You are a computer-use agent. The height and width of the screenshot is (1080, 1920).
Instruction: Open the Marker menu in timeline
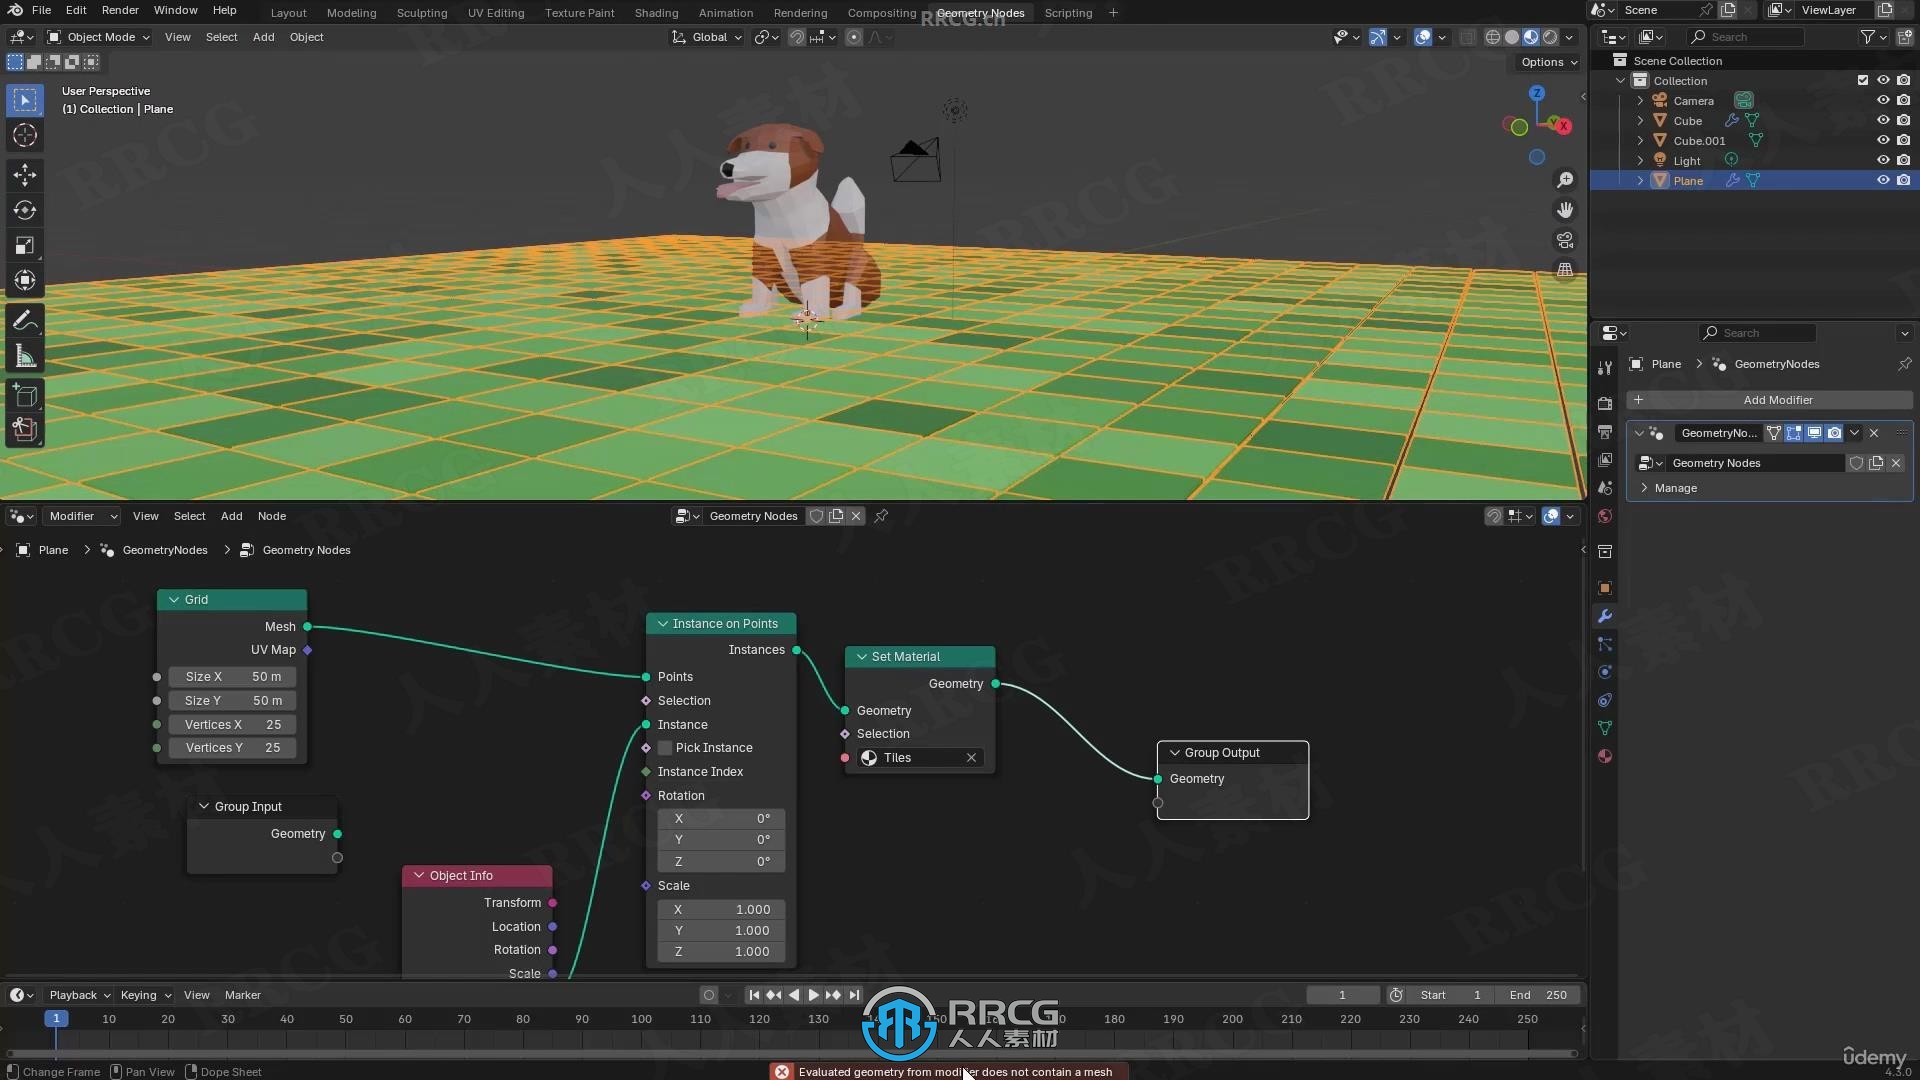point(242,995)
